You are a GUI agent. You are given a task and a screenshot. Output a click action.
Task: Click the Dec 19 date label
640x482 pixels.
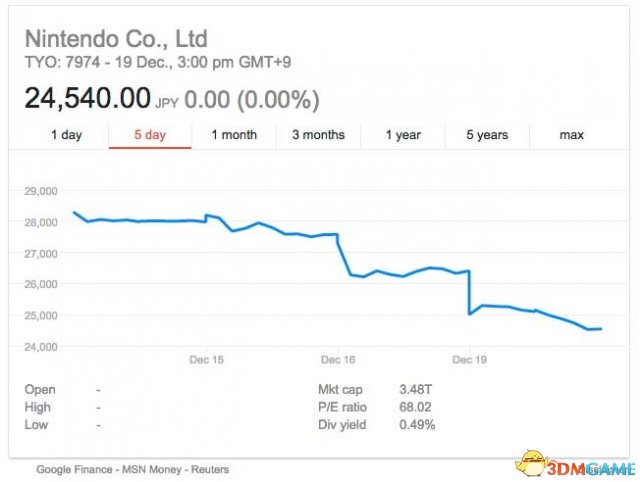point(470,359)
